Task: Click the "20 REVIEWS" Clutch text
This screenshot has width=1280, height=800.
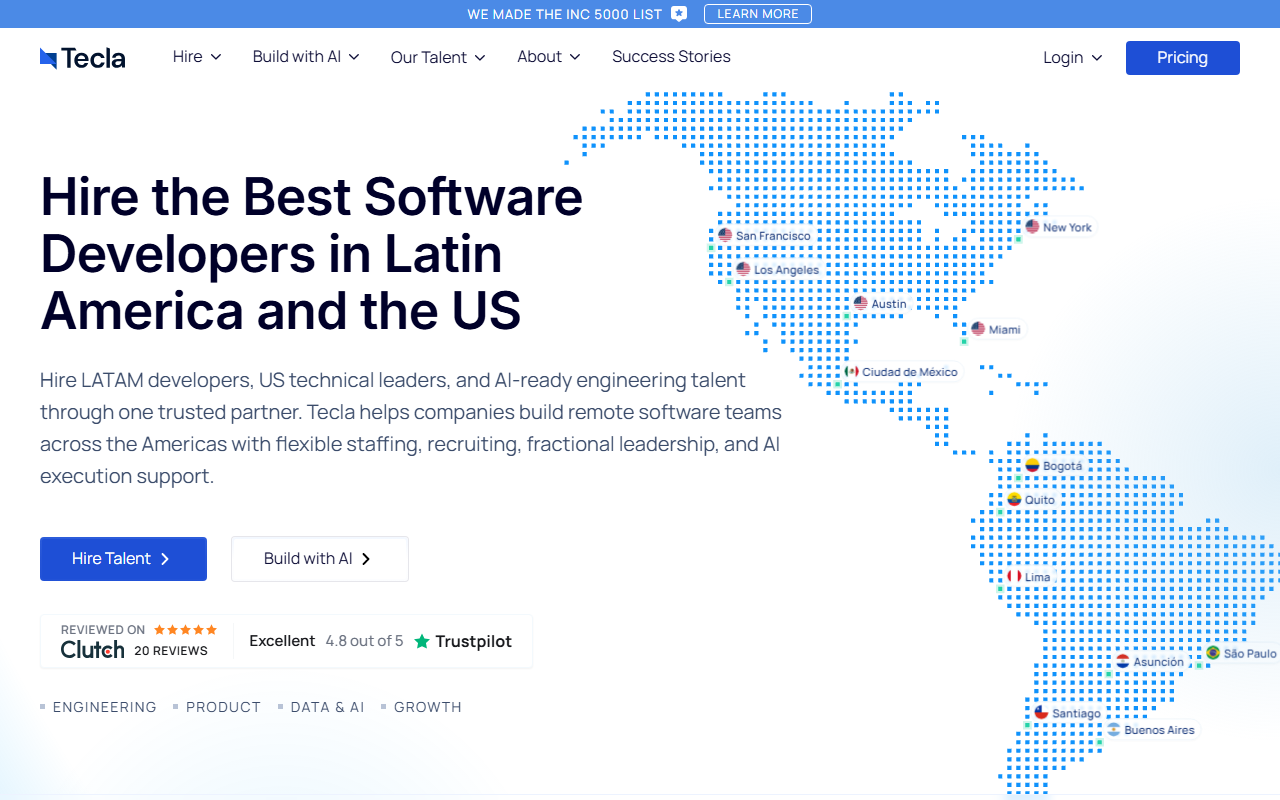Action: pos(171,651)
